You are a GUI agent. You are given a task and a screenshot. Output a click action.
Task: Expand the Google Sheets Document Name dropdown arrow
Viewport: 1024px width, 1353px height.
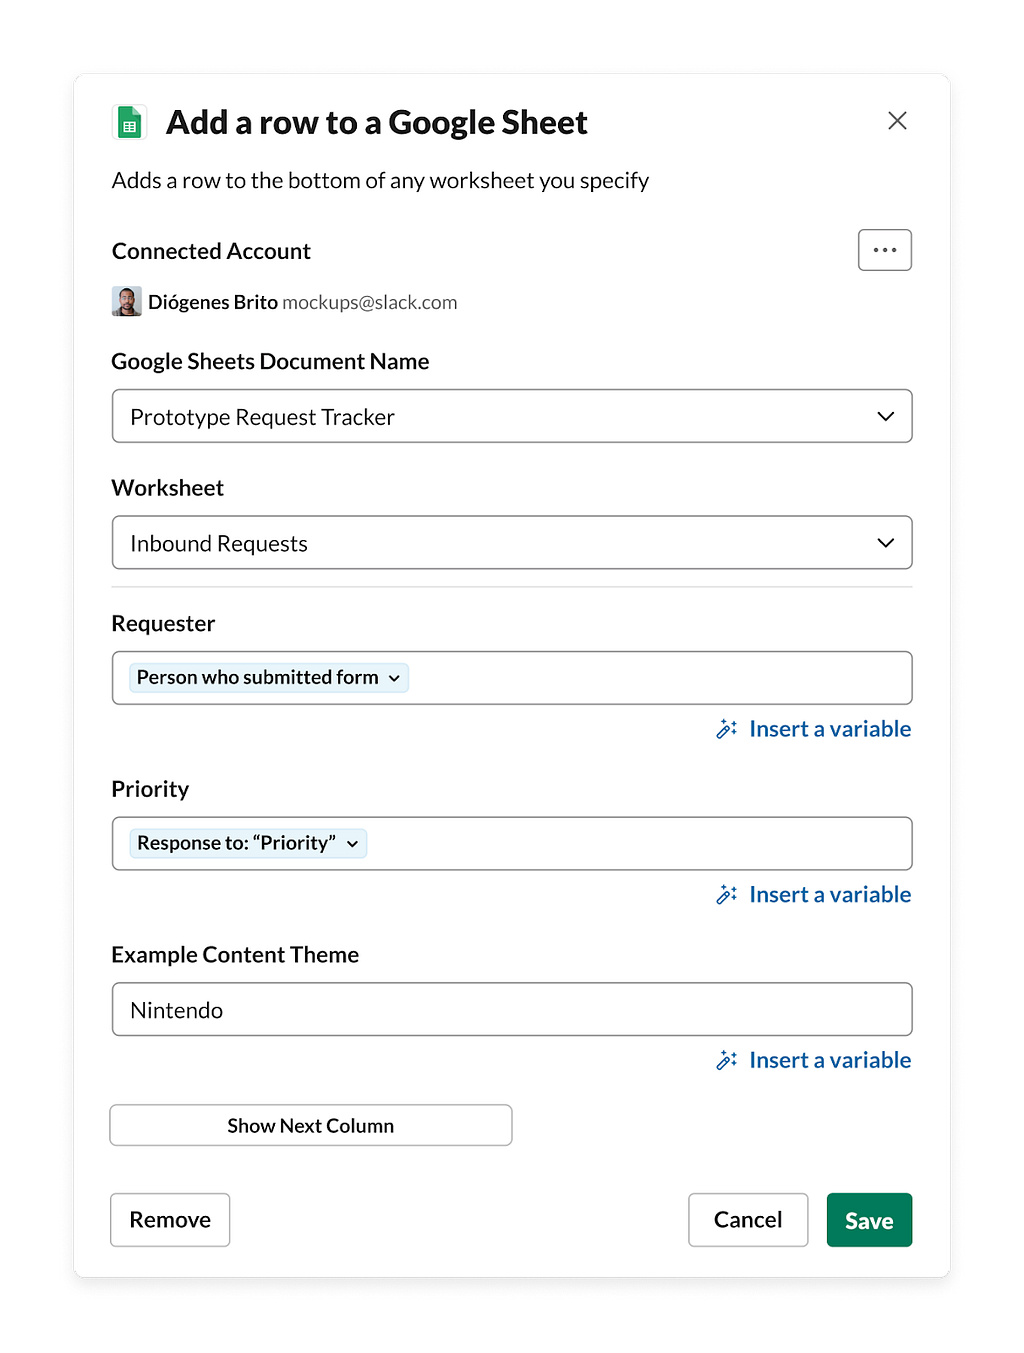coord(885,416)
